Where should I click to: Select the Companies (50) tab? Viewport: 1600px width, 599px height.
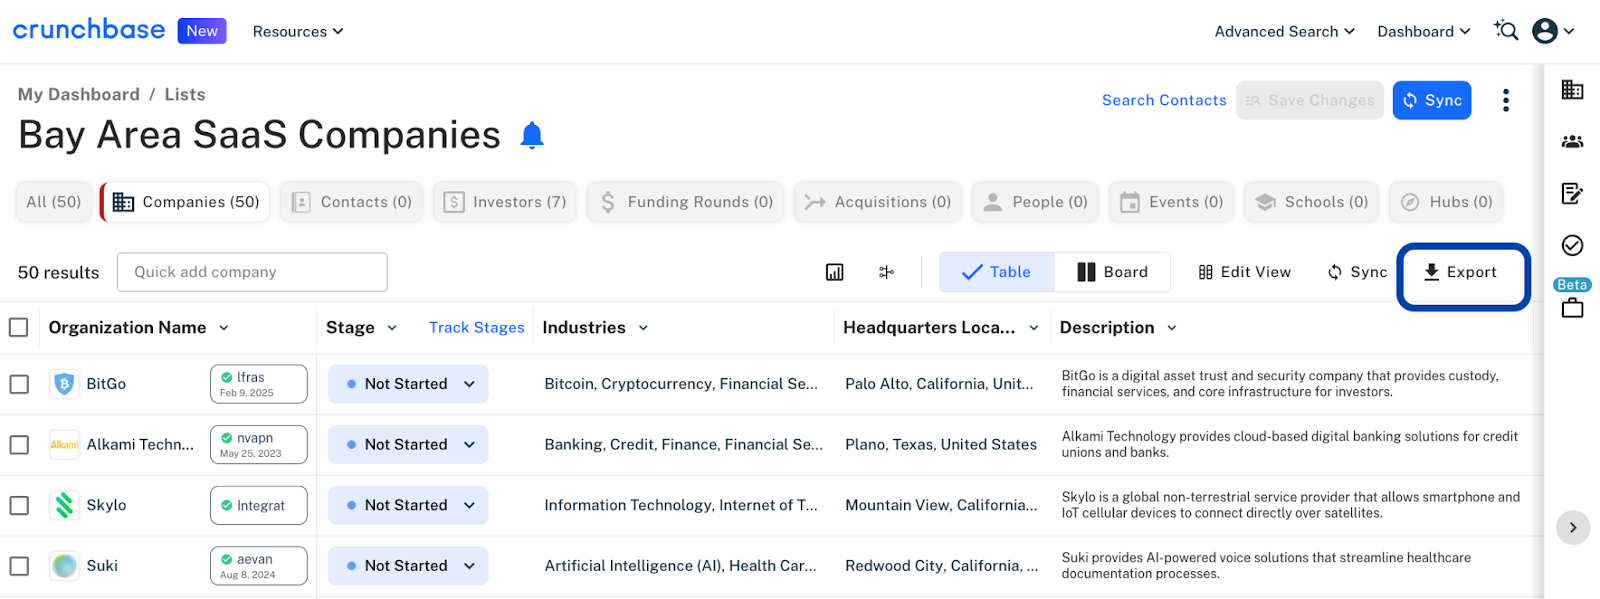click(186, 202)
